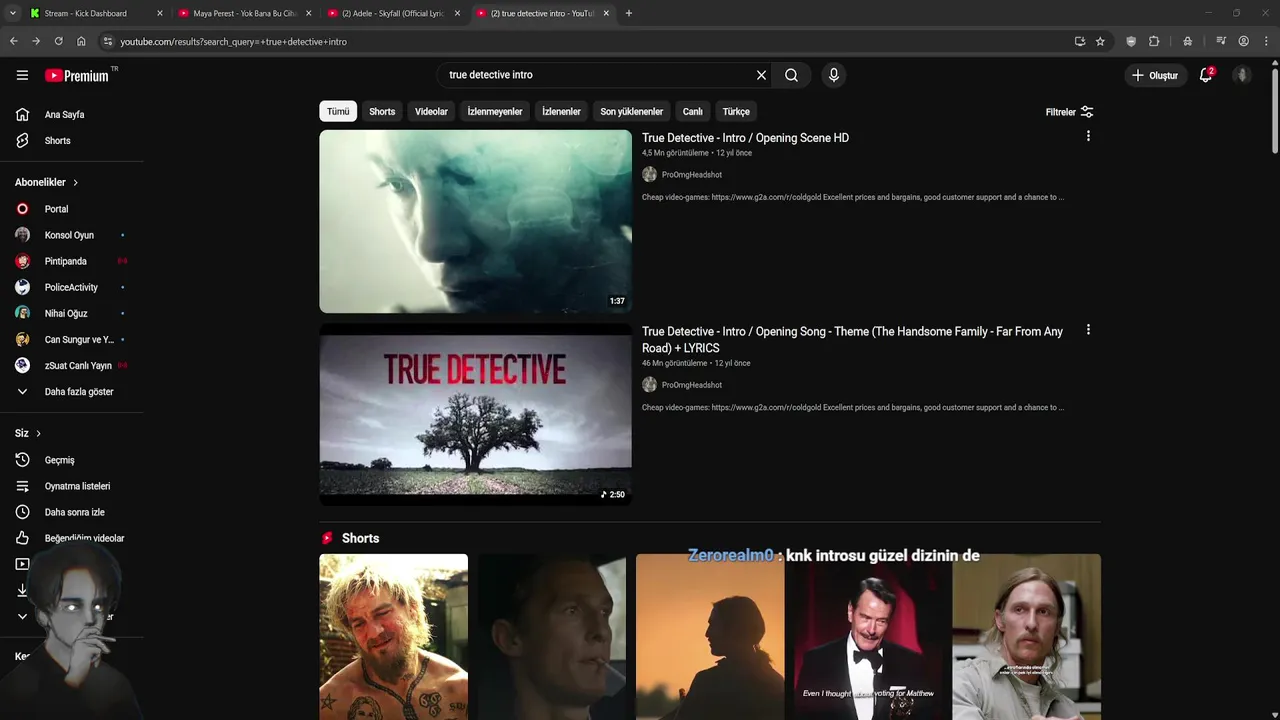The width and height of the screenshot is (1280, 720).
Task: Clear the search box with X icon
Action: coord(761,75)
